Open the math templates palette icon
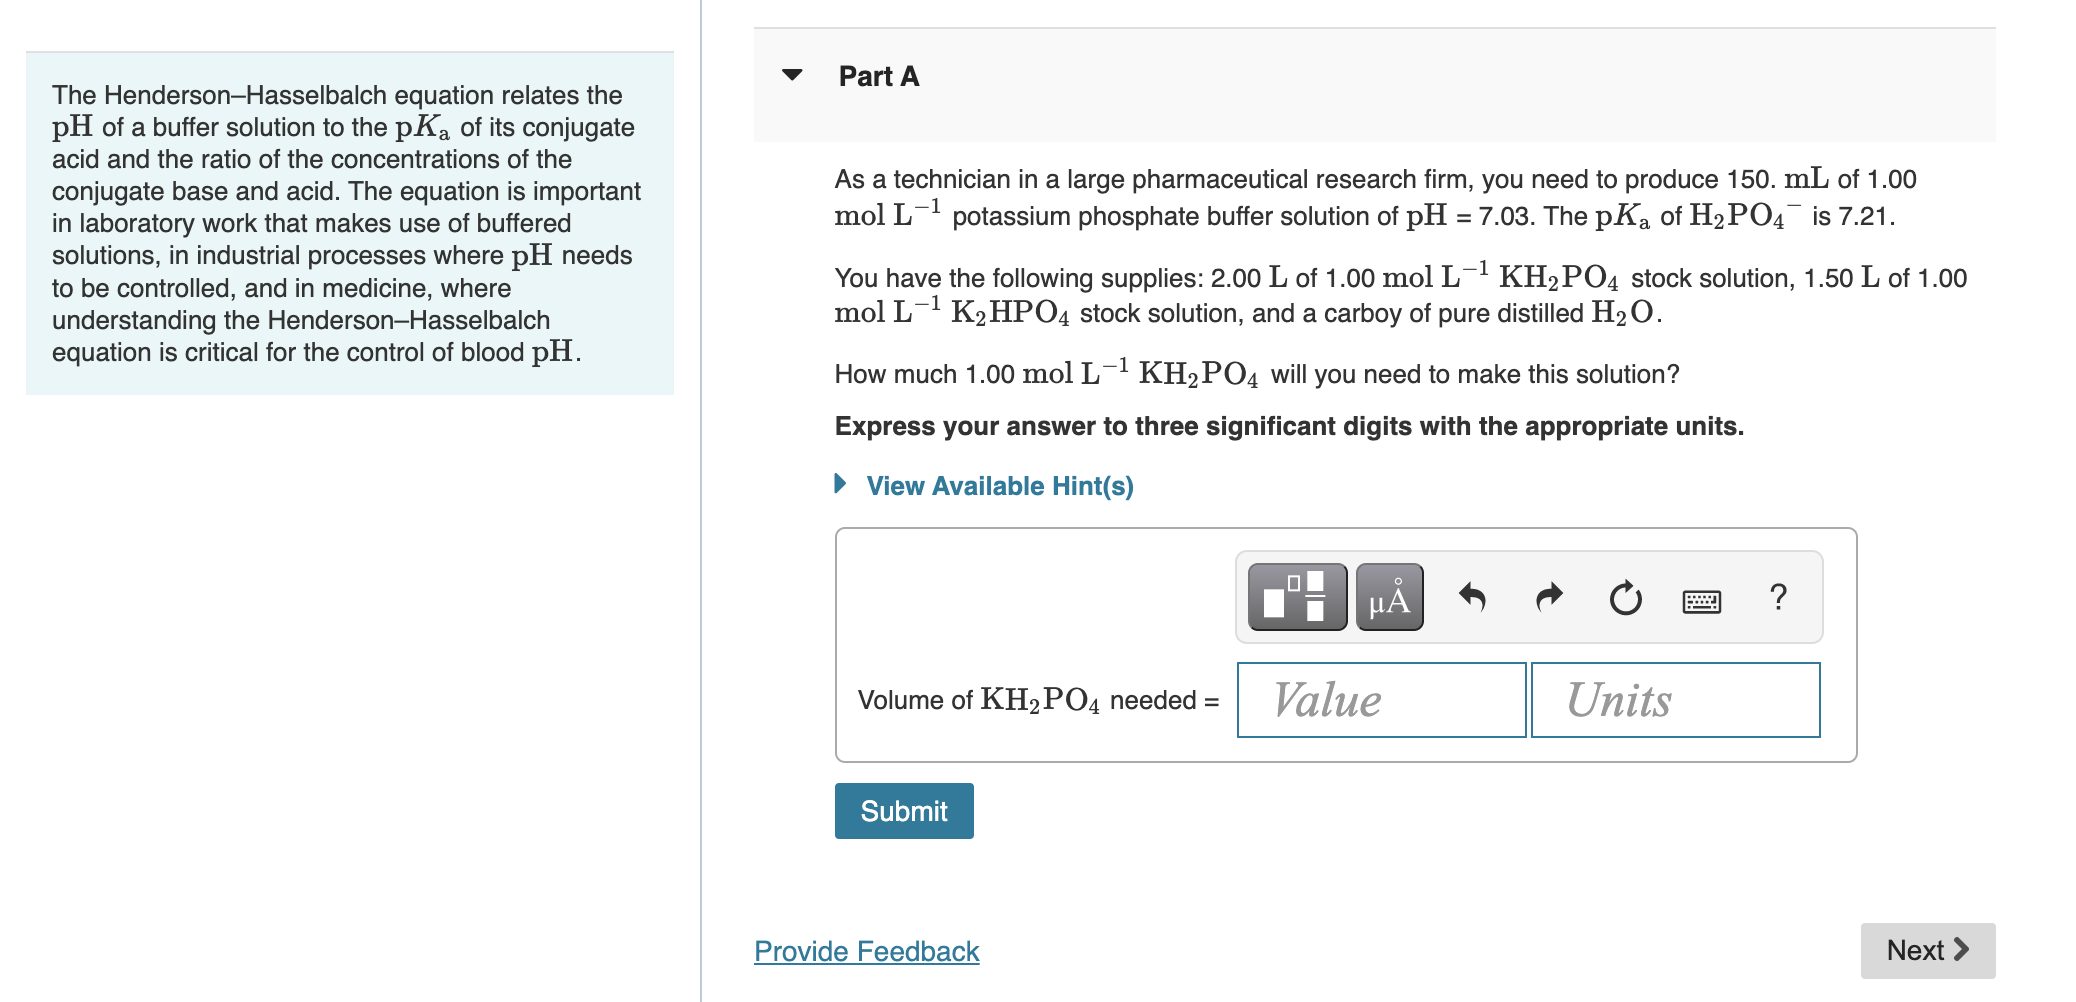 (x=1297, y=597)
